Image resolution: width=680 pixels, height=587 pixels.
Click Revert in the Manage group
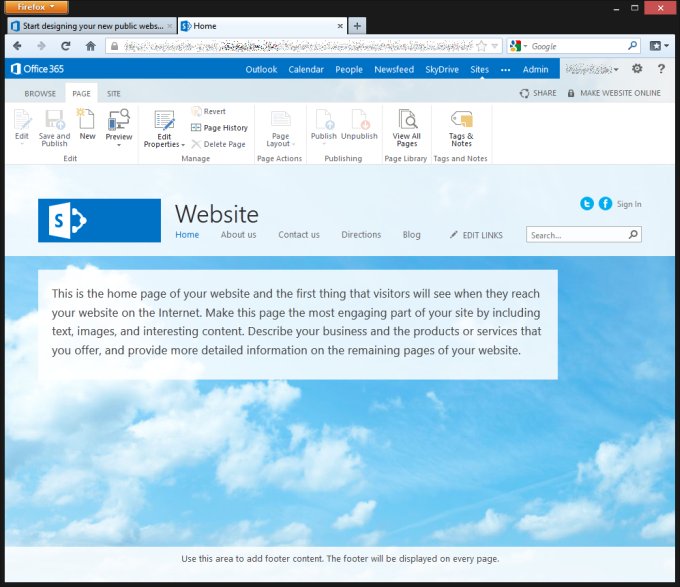pos(209,111)
